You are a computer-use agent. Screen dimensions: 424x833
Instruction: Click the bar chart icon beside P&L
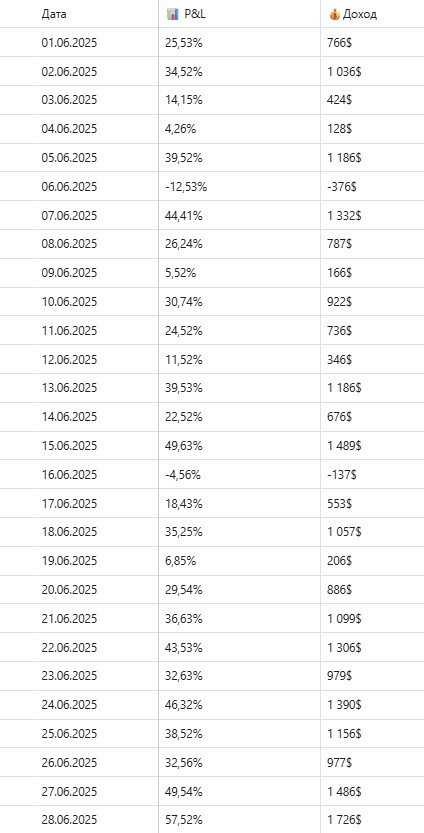pos(173,14)
